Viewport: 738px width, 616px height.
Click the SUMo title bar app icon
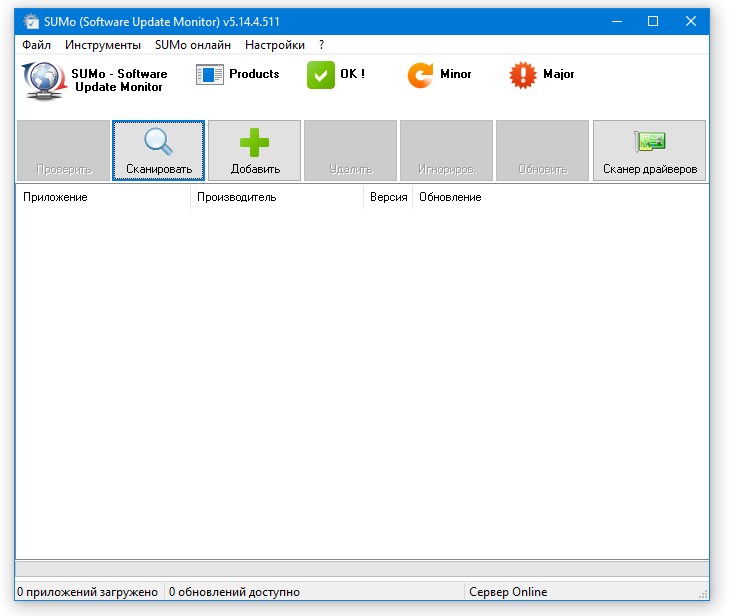(x=31, y=22)
